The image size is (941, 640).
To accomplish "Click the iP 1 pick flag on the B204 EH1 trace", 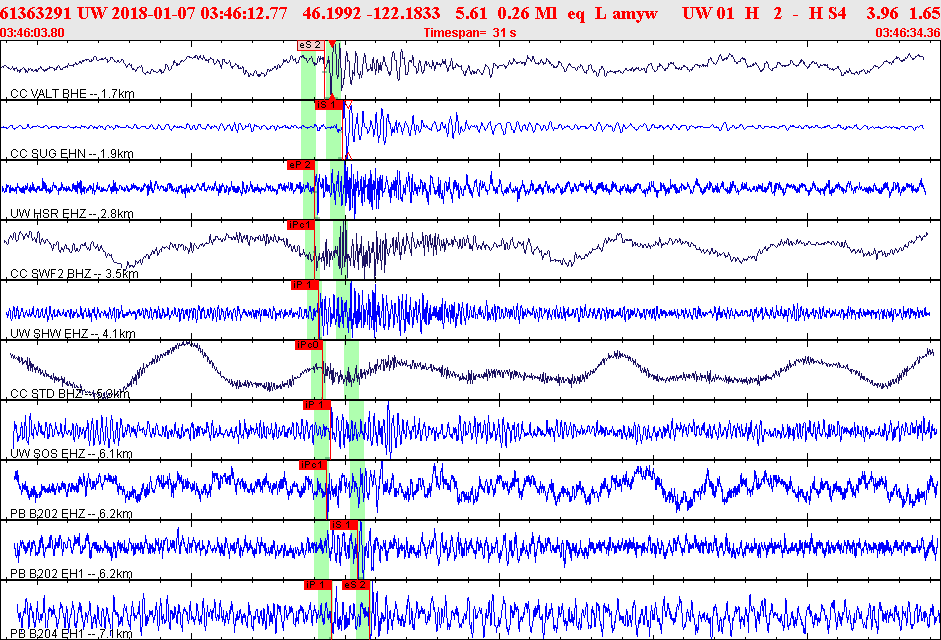I will pos(317,585).
